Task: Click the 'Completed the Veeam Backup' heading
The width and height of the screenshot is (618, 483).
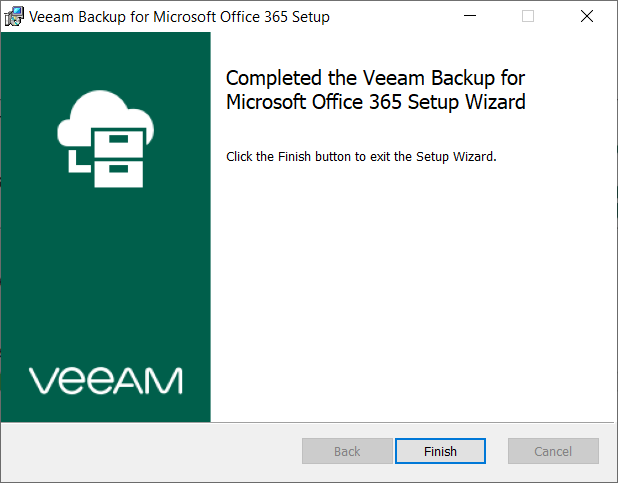Action: pyautogui.click(x=375, y=78)
